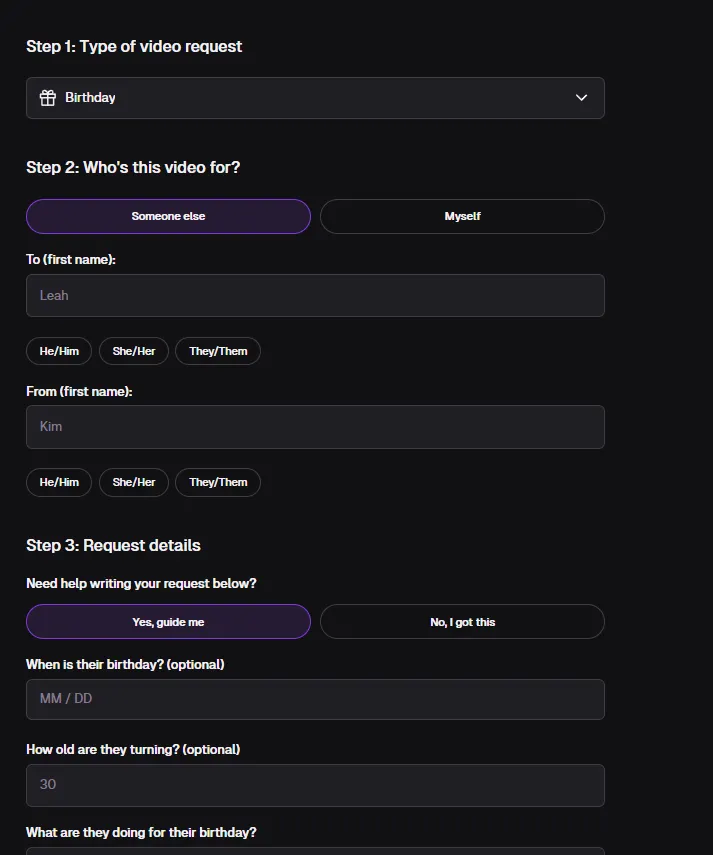The width and height of the screenshot is (713, 855).
Task: Click the 'When is their birthday?' label
Action: click(125, 664)
